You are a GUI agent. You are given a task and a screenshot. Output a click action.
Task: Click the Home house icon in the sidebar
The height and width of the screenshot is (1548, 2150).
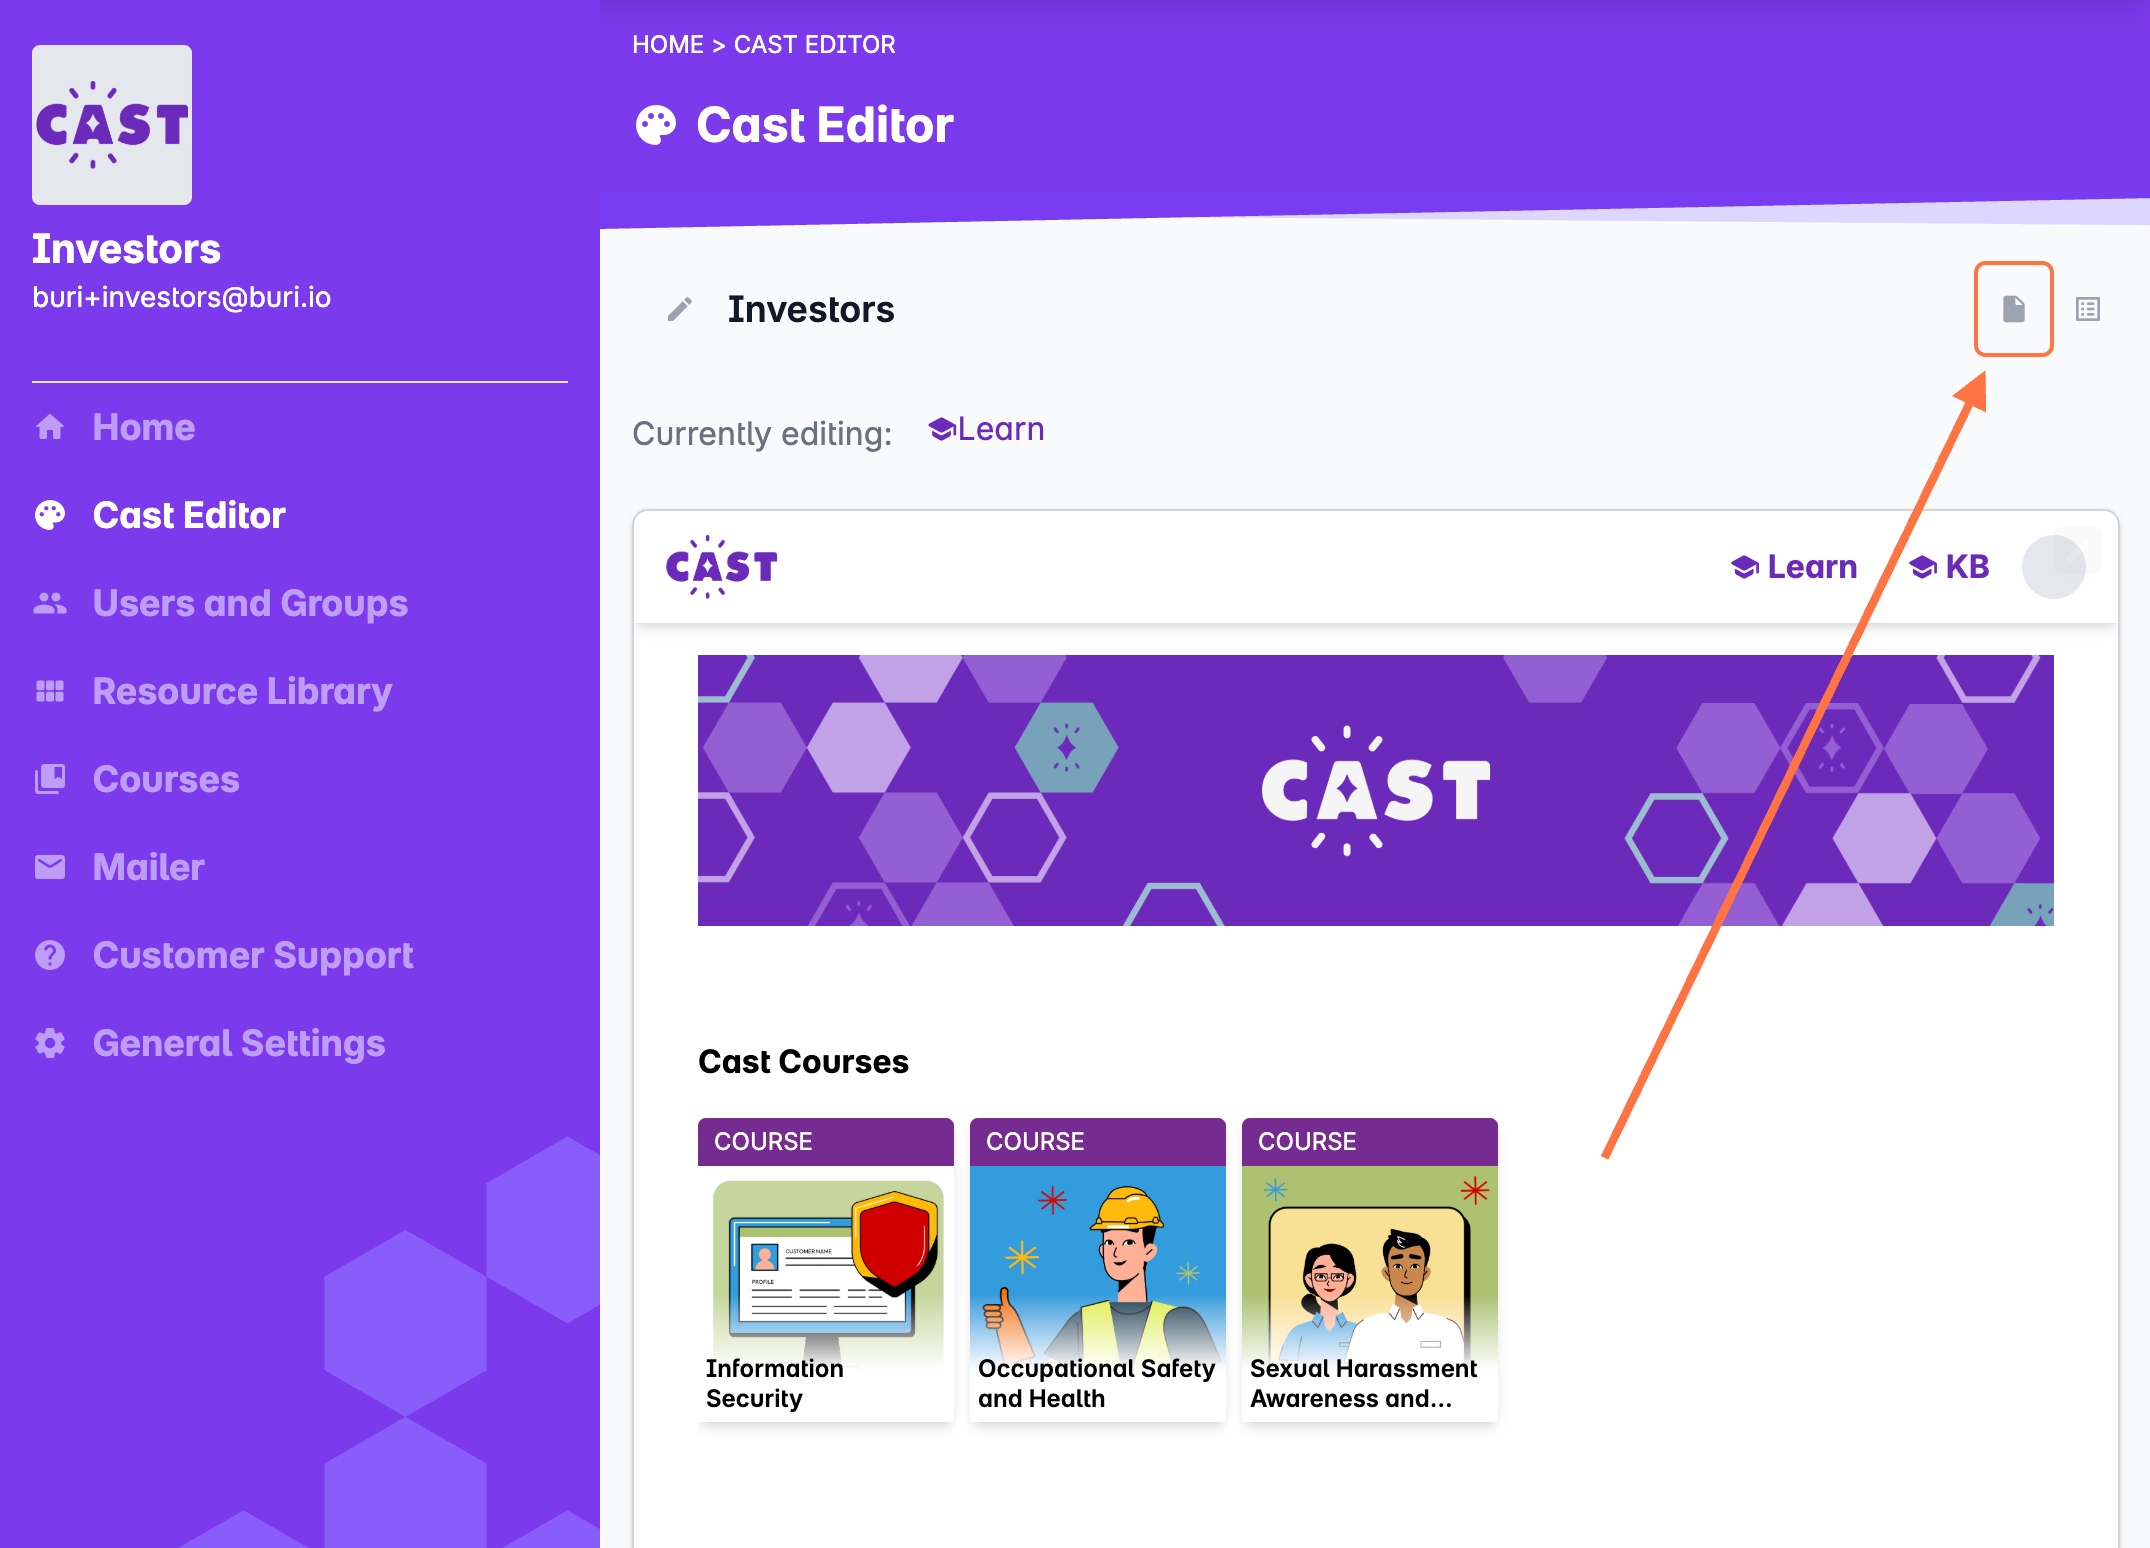tap(50, 428)
